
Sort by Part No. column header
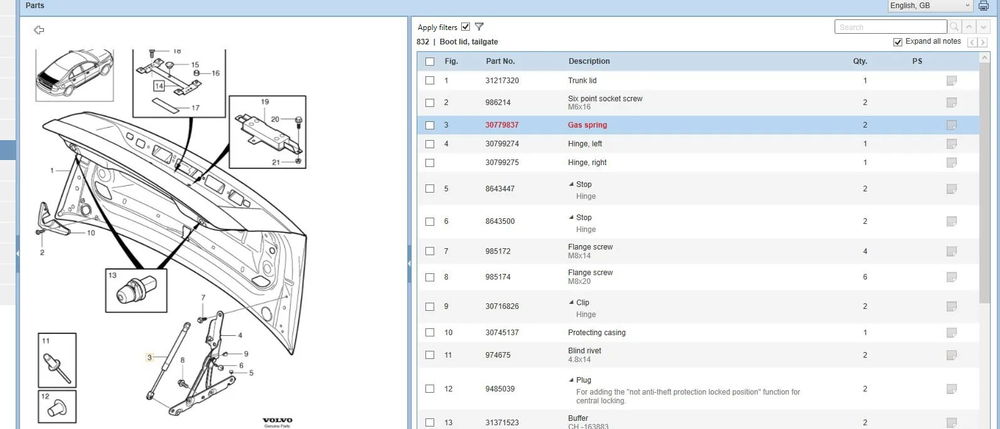click(x=500, y=61)
